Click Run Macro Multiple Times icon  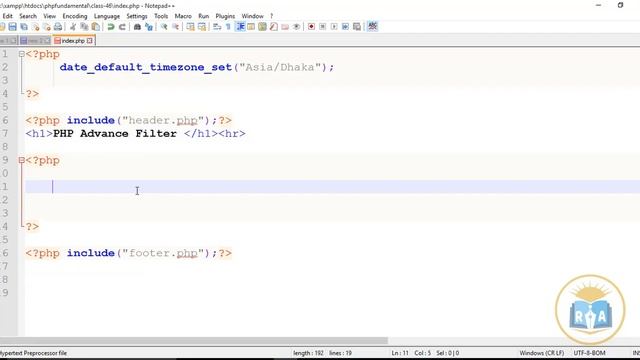tap(345, 27)
